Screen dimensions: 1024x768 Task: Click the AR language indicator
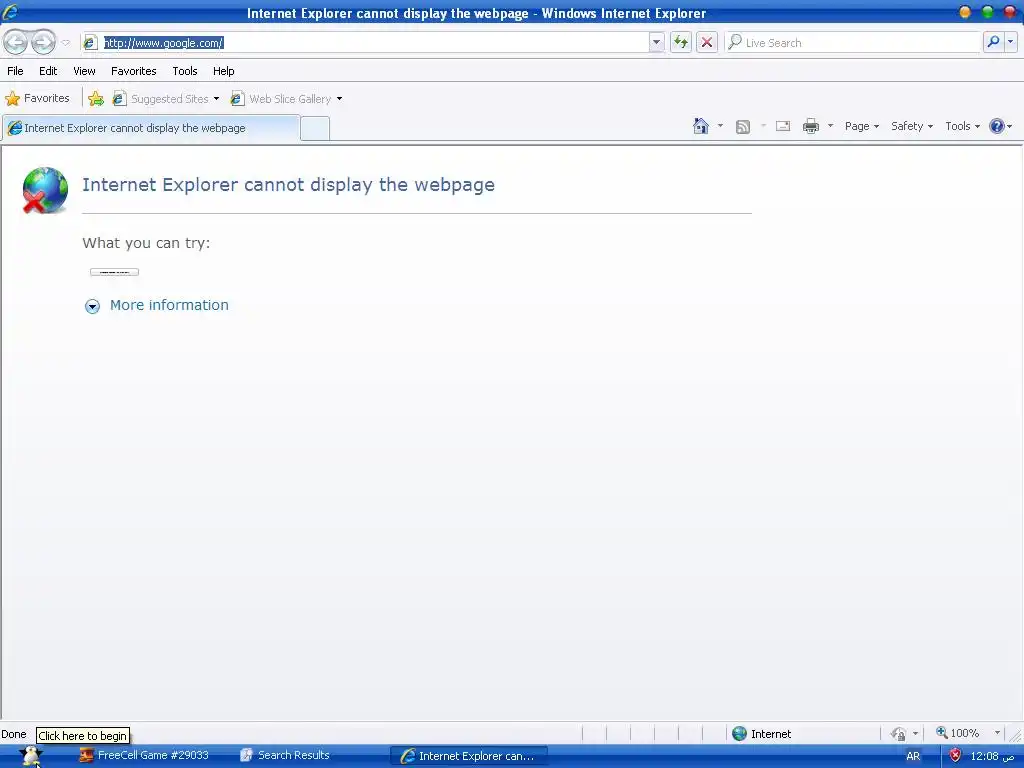click(913, 756)
